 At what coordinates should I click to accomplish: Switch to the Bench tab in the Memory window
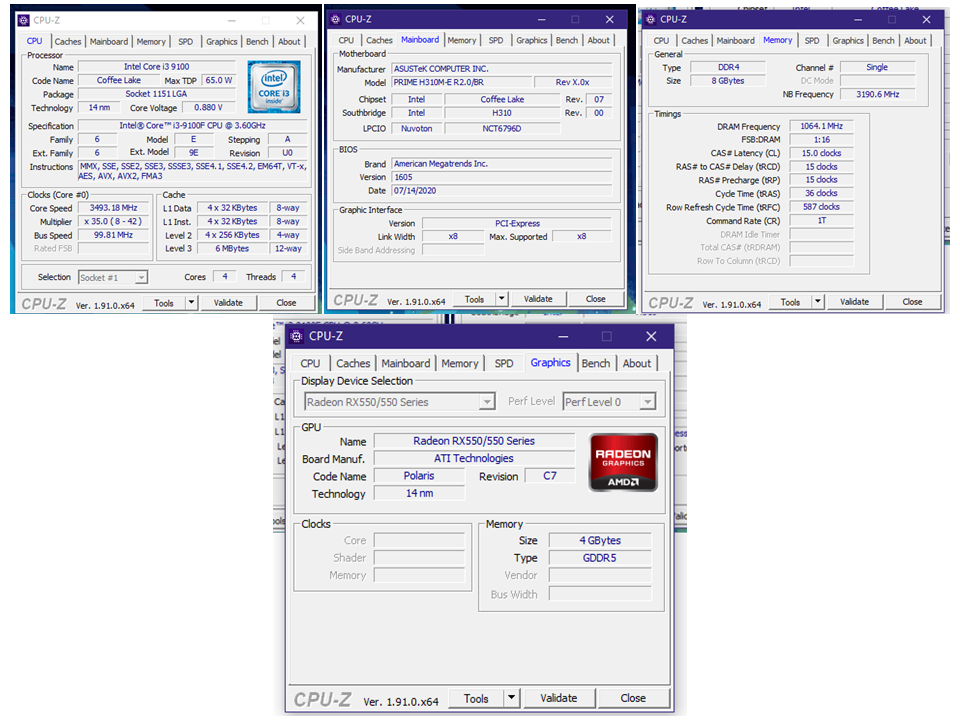[883, 40]
